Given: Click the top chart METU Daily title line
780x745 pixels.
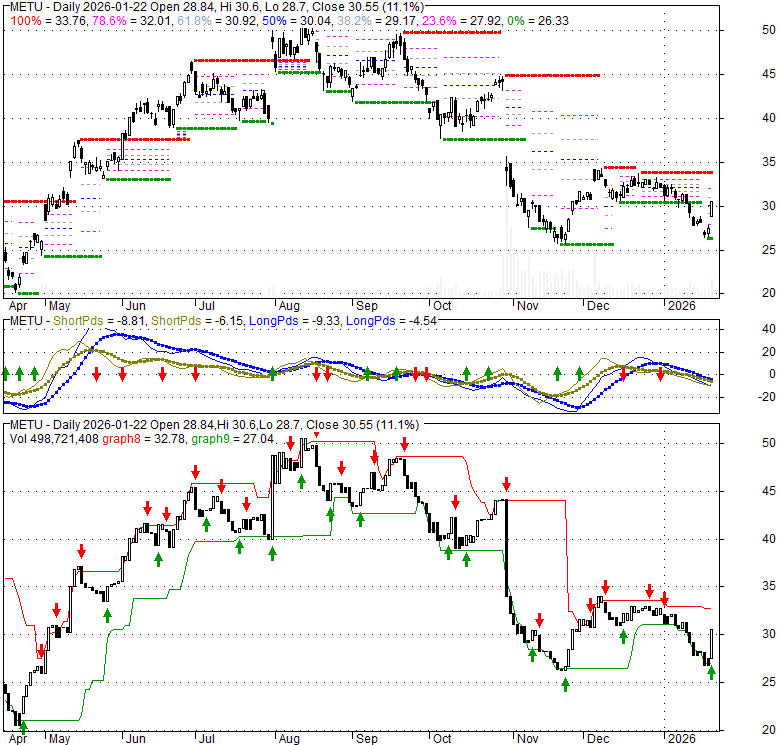Looking at the screenshot, I should coord(217,7).
